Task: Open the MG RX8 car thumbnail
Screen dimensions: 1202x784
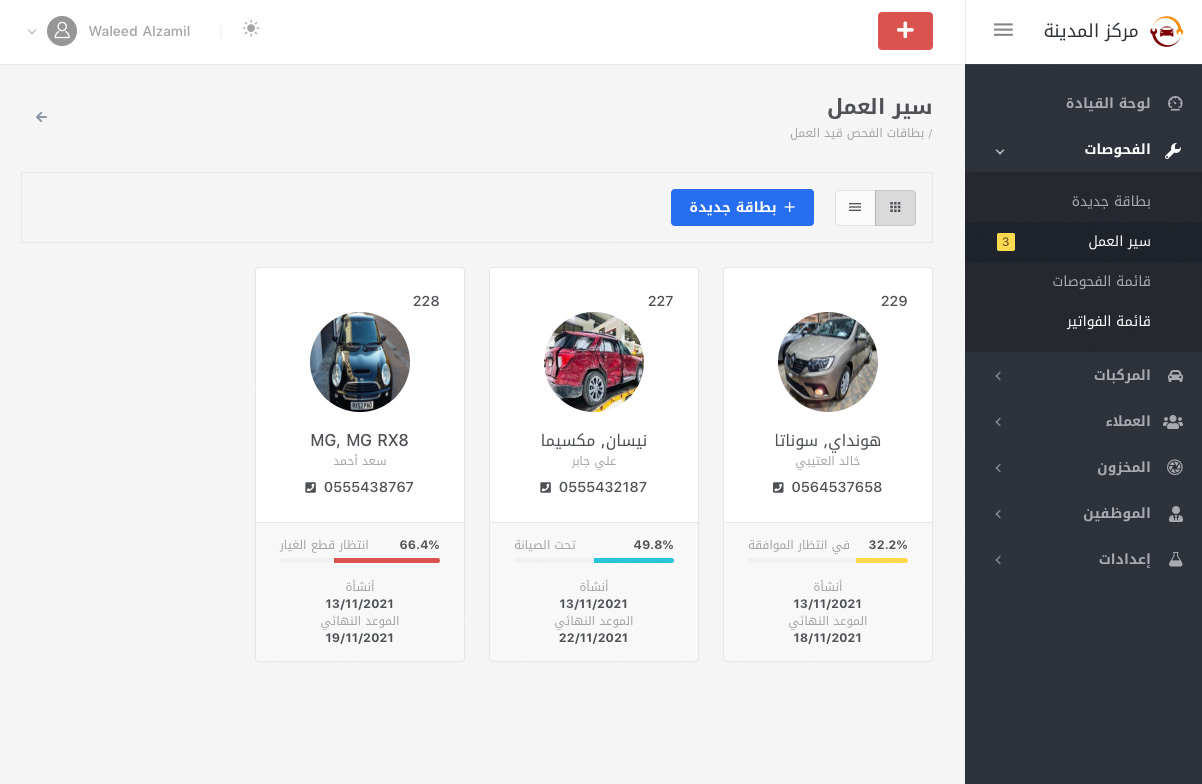Action: coord(360,362)
